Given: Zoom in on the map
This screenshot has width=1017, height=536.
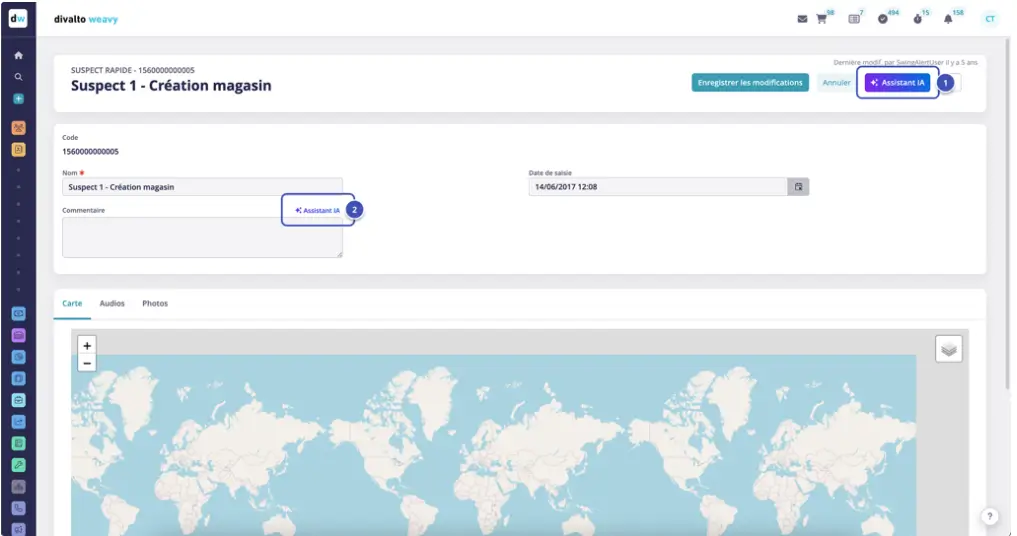Looking at the screenshot, I should point(87,345).
